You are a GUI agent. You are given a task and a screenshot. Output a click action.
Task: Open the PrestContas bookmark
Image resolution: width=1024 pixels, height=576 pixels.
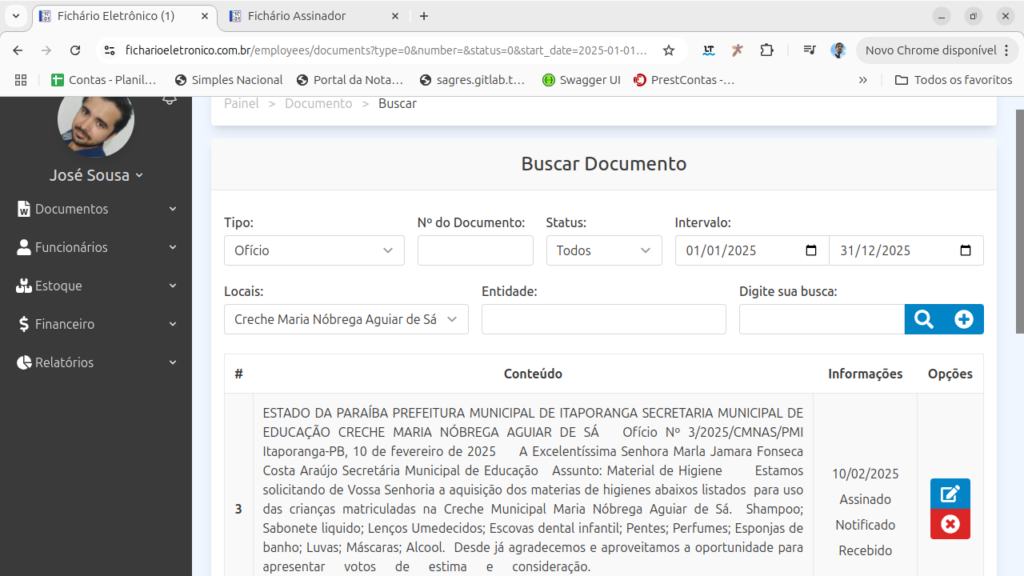(684, 80)
